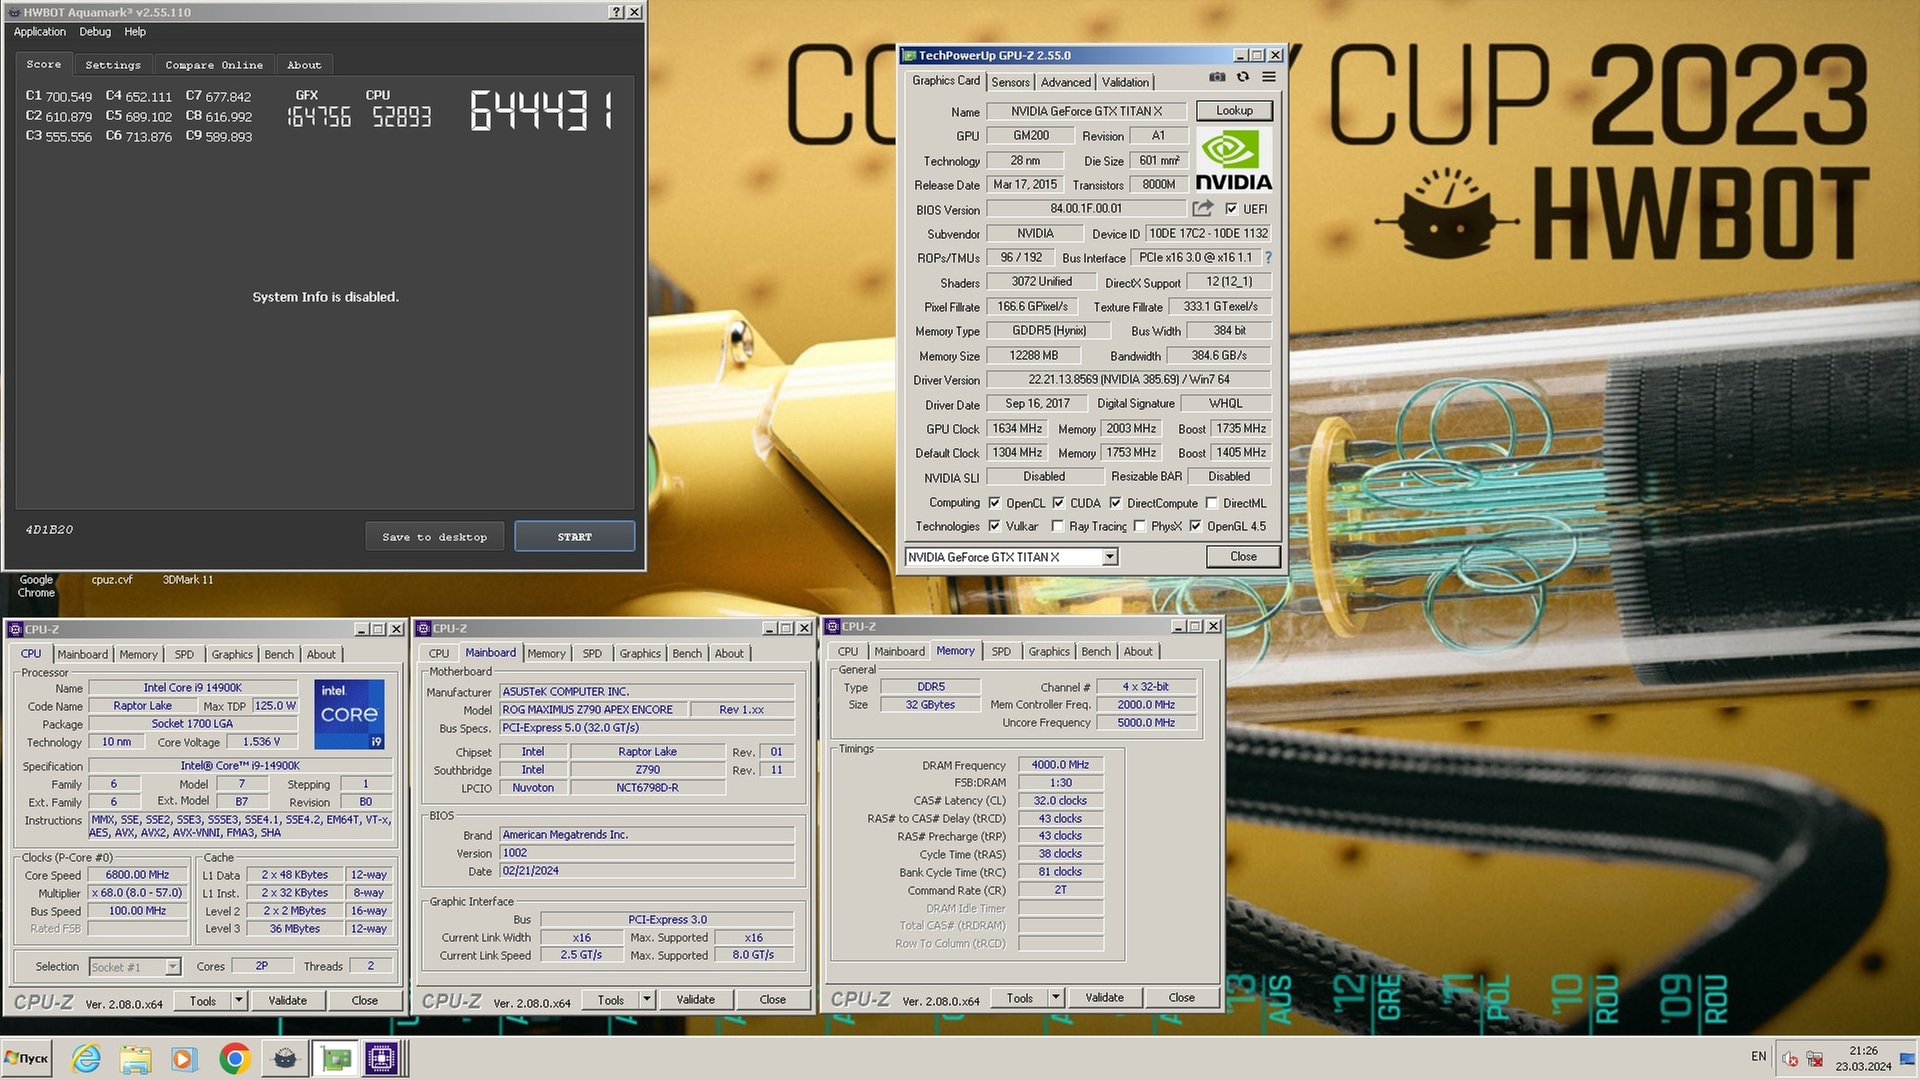Image resolution: width=1920 pixels, height=1080 pixels.
Task: Click Tools button in CPU-Z Memory window
Action: 1019,997
